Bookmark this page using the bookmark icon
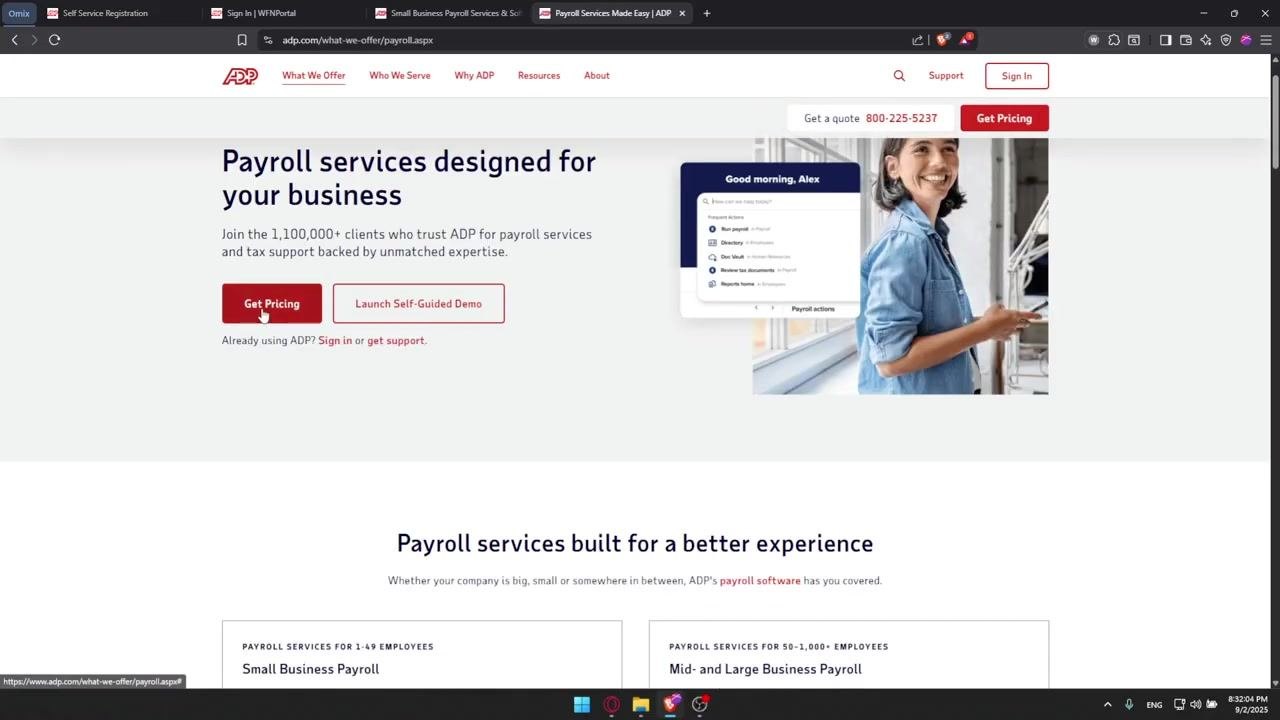Viewport: 1280px width, 720px height. coord(242,40)
